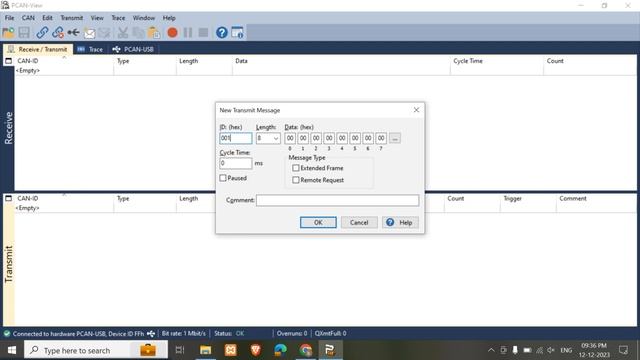640x360 pixels.
Task: Switch to the Receive / Transmit tab
Action: pos(38,49)
